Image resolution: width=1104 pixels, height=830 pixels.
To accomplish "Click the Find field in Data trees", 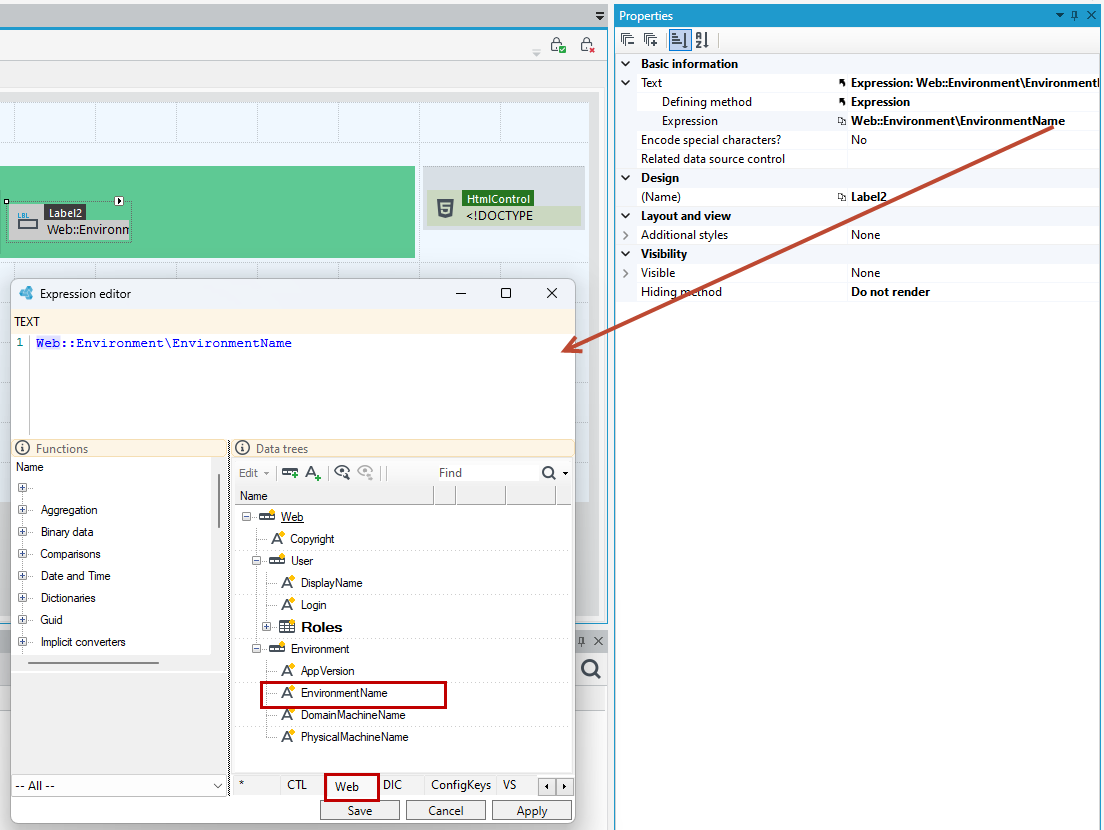I will tap(486, 473).
